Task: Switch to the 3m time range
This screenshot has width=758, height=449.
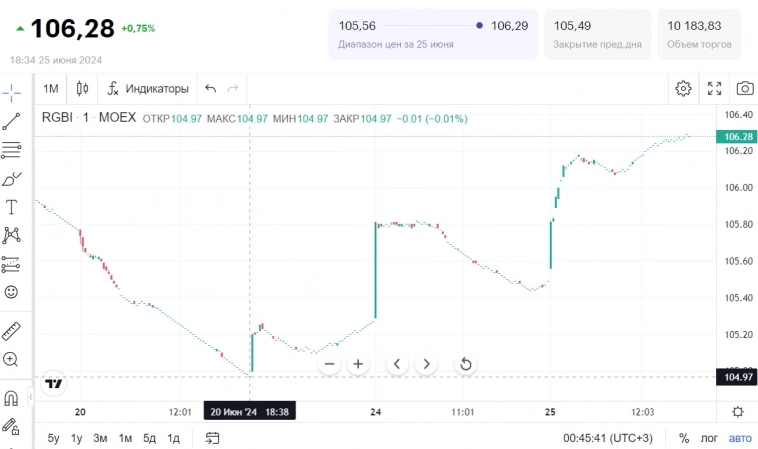Action: [x=100, y=438]
